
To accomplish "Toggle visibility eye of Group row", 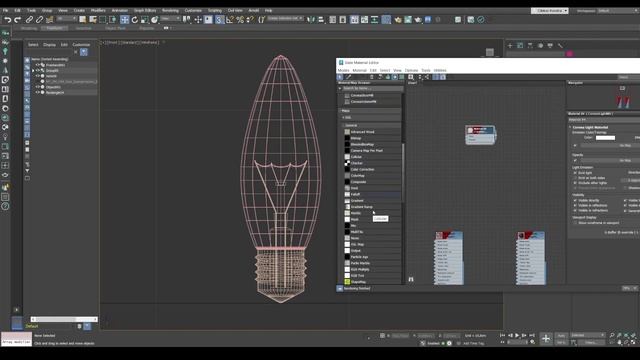I will tap(38, 71).
